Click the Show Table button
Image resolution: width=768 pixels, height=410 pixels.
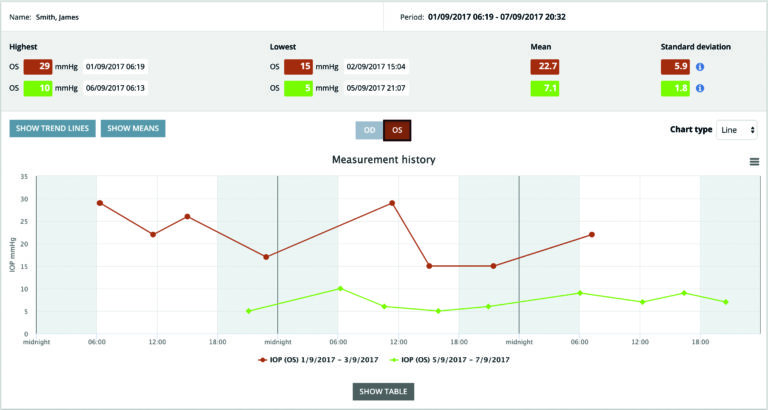(x=383, y=391)
